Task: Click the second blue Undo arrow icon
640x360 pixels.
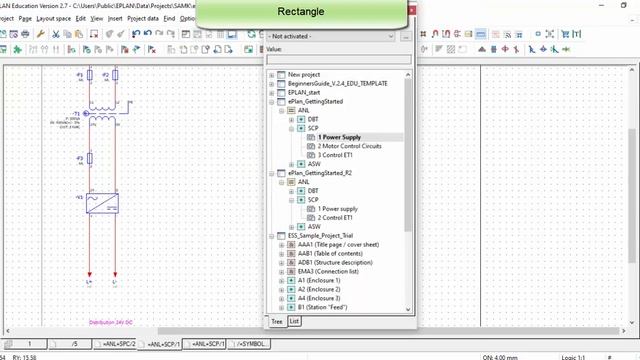Action: click(x=147, y=34)
